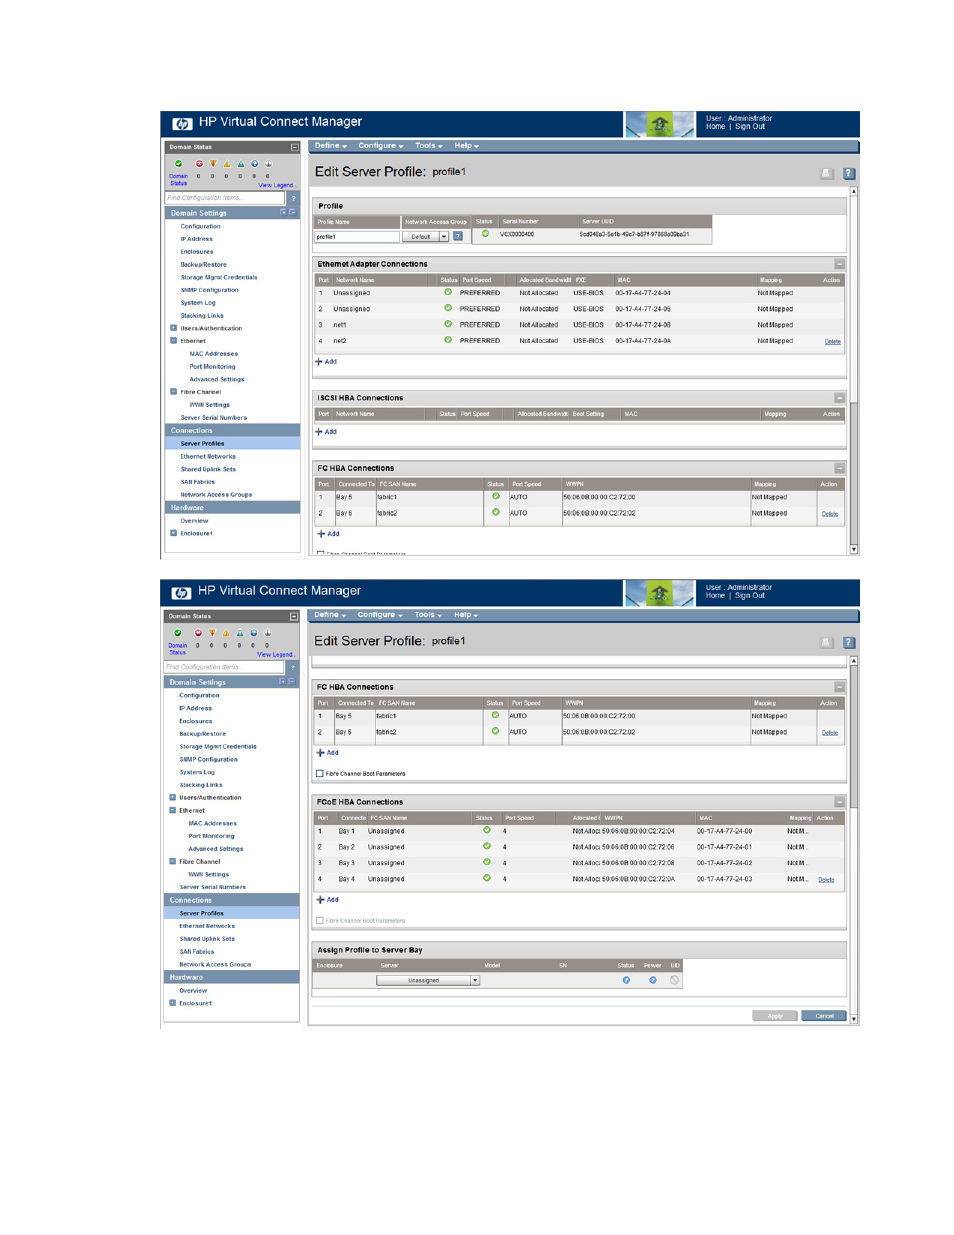Click the question mark beside the Find Configuration Items box in the upper screenshot
The width and height of the screenshot is (954, 1235).
coord(293,198)
